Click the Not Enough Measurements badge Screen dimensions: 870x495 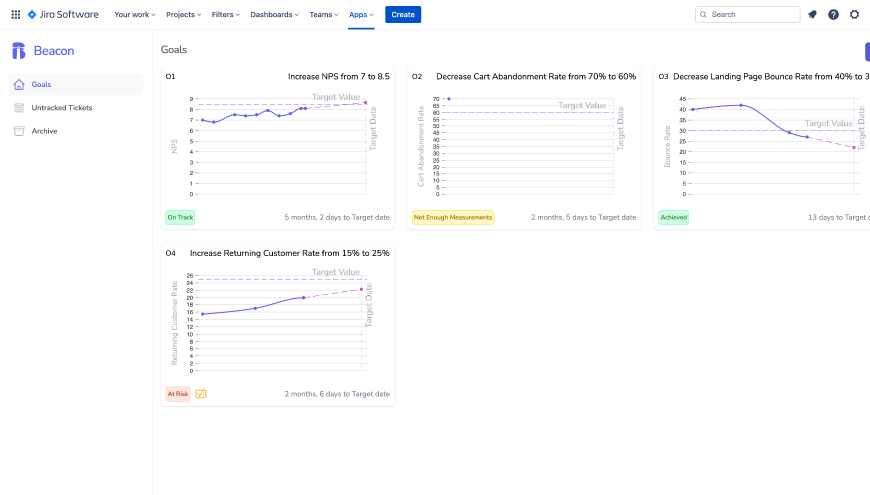click(453, 217)
